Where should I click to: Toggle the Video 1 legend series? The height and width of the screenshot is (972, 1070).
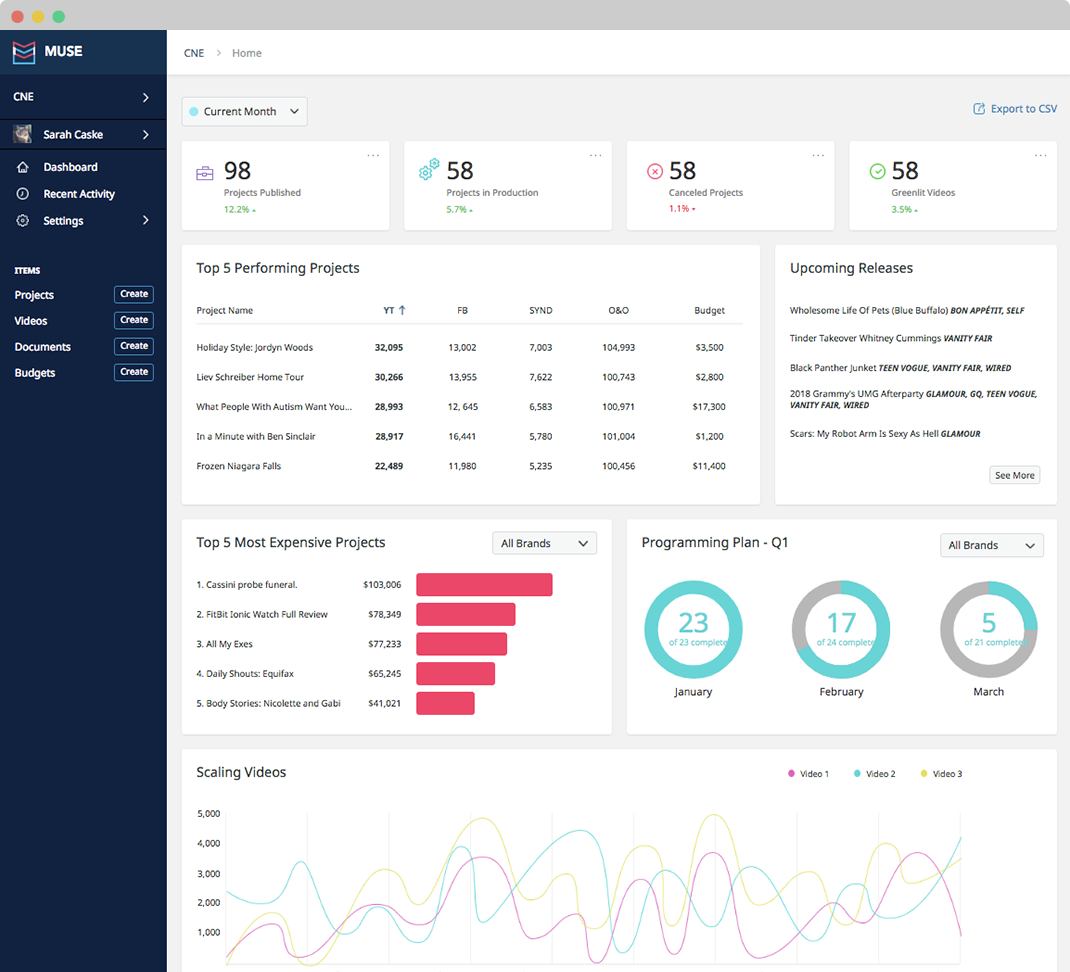coord(809,773)
